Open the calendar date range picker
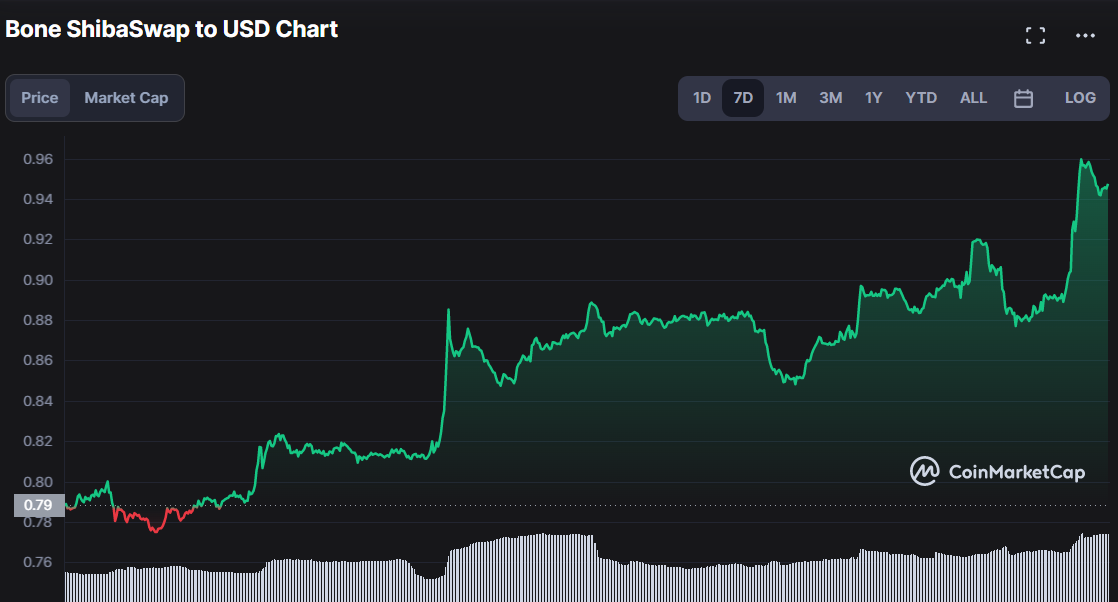 coord(1023,98)
